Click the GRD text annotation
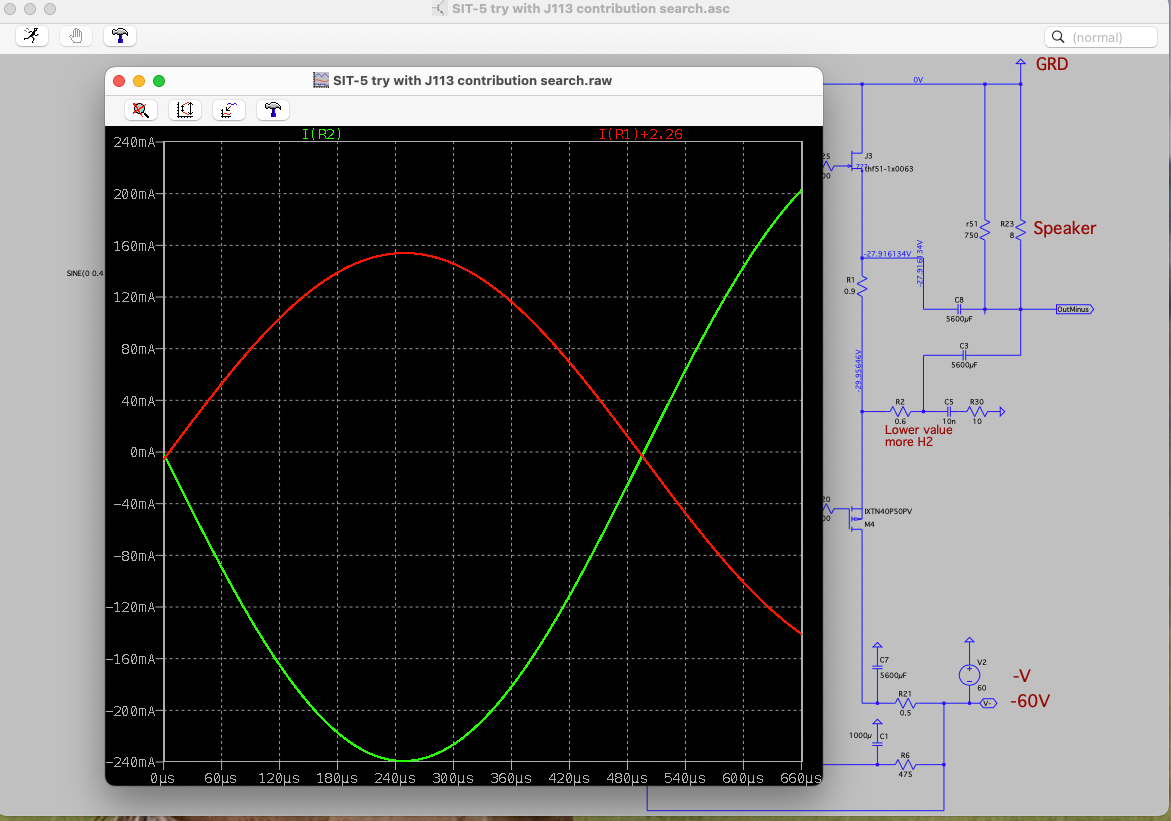1171x821 pixels. (1052, 64)
